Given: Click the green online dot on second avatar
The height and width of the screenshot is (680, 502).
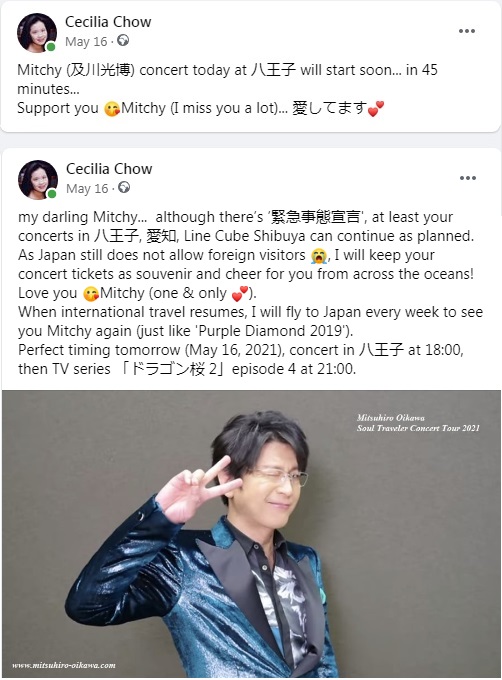Looking at the screenshot, I should pos(52,193).
